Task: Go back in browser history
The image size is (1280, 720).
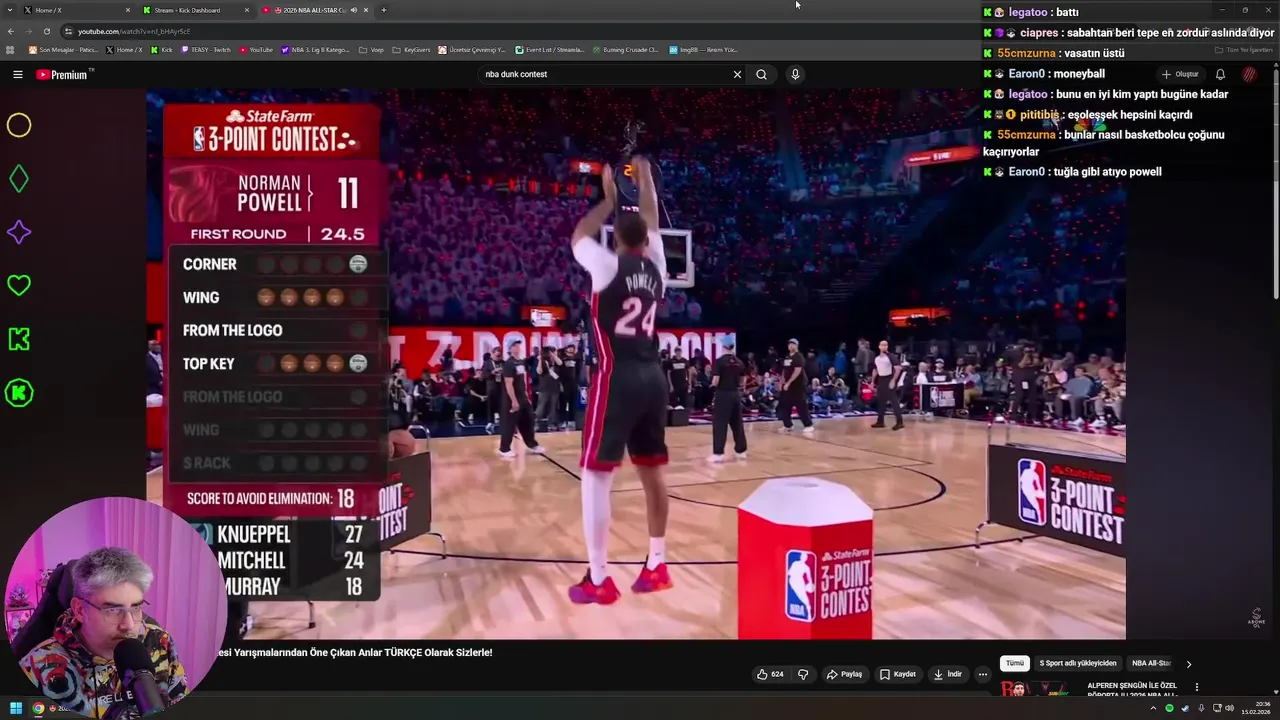Action: click(x=11, y=31)
